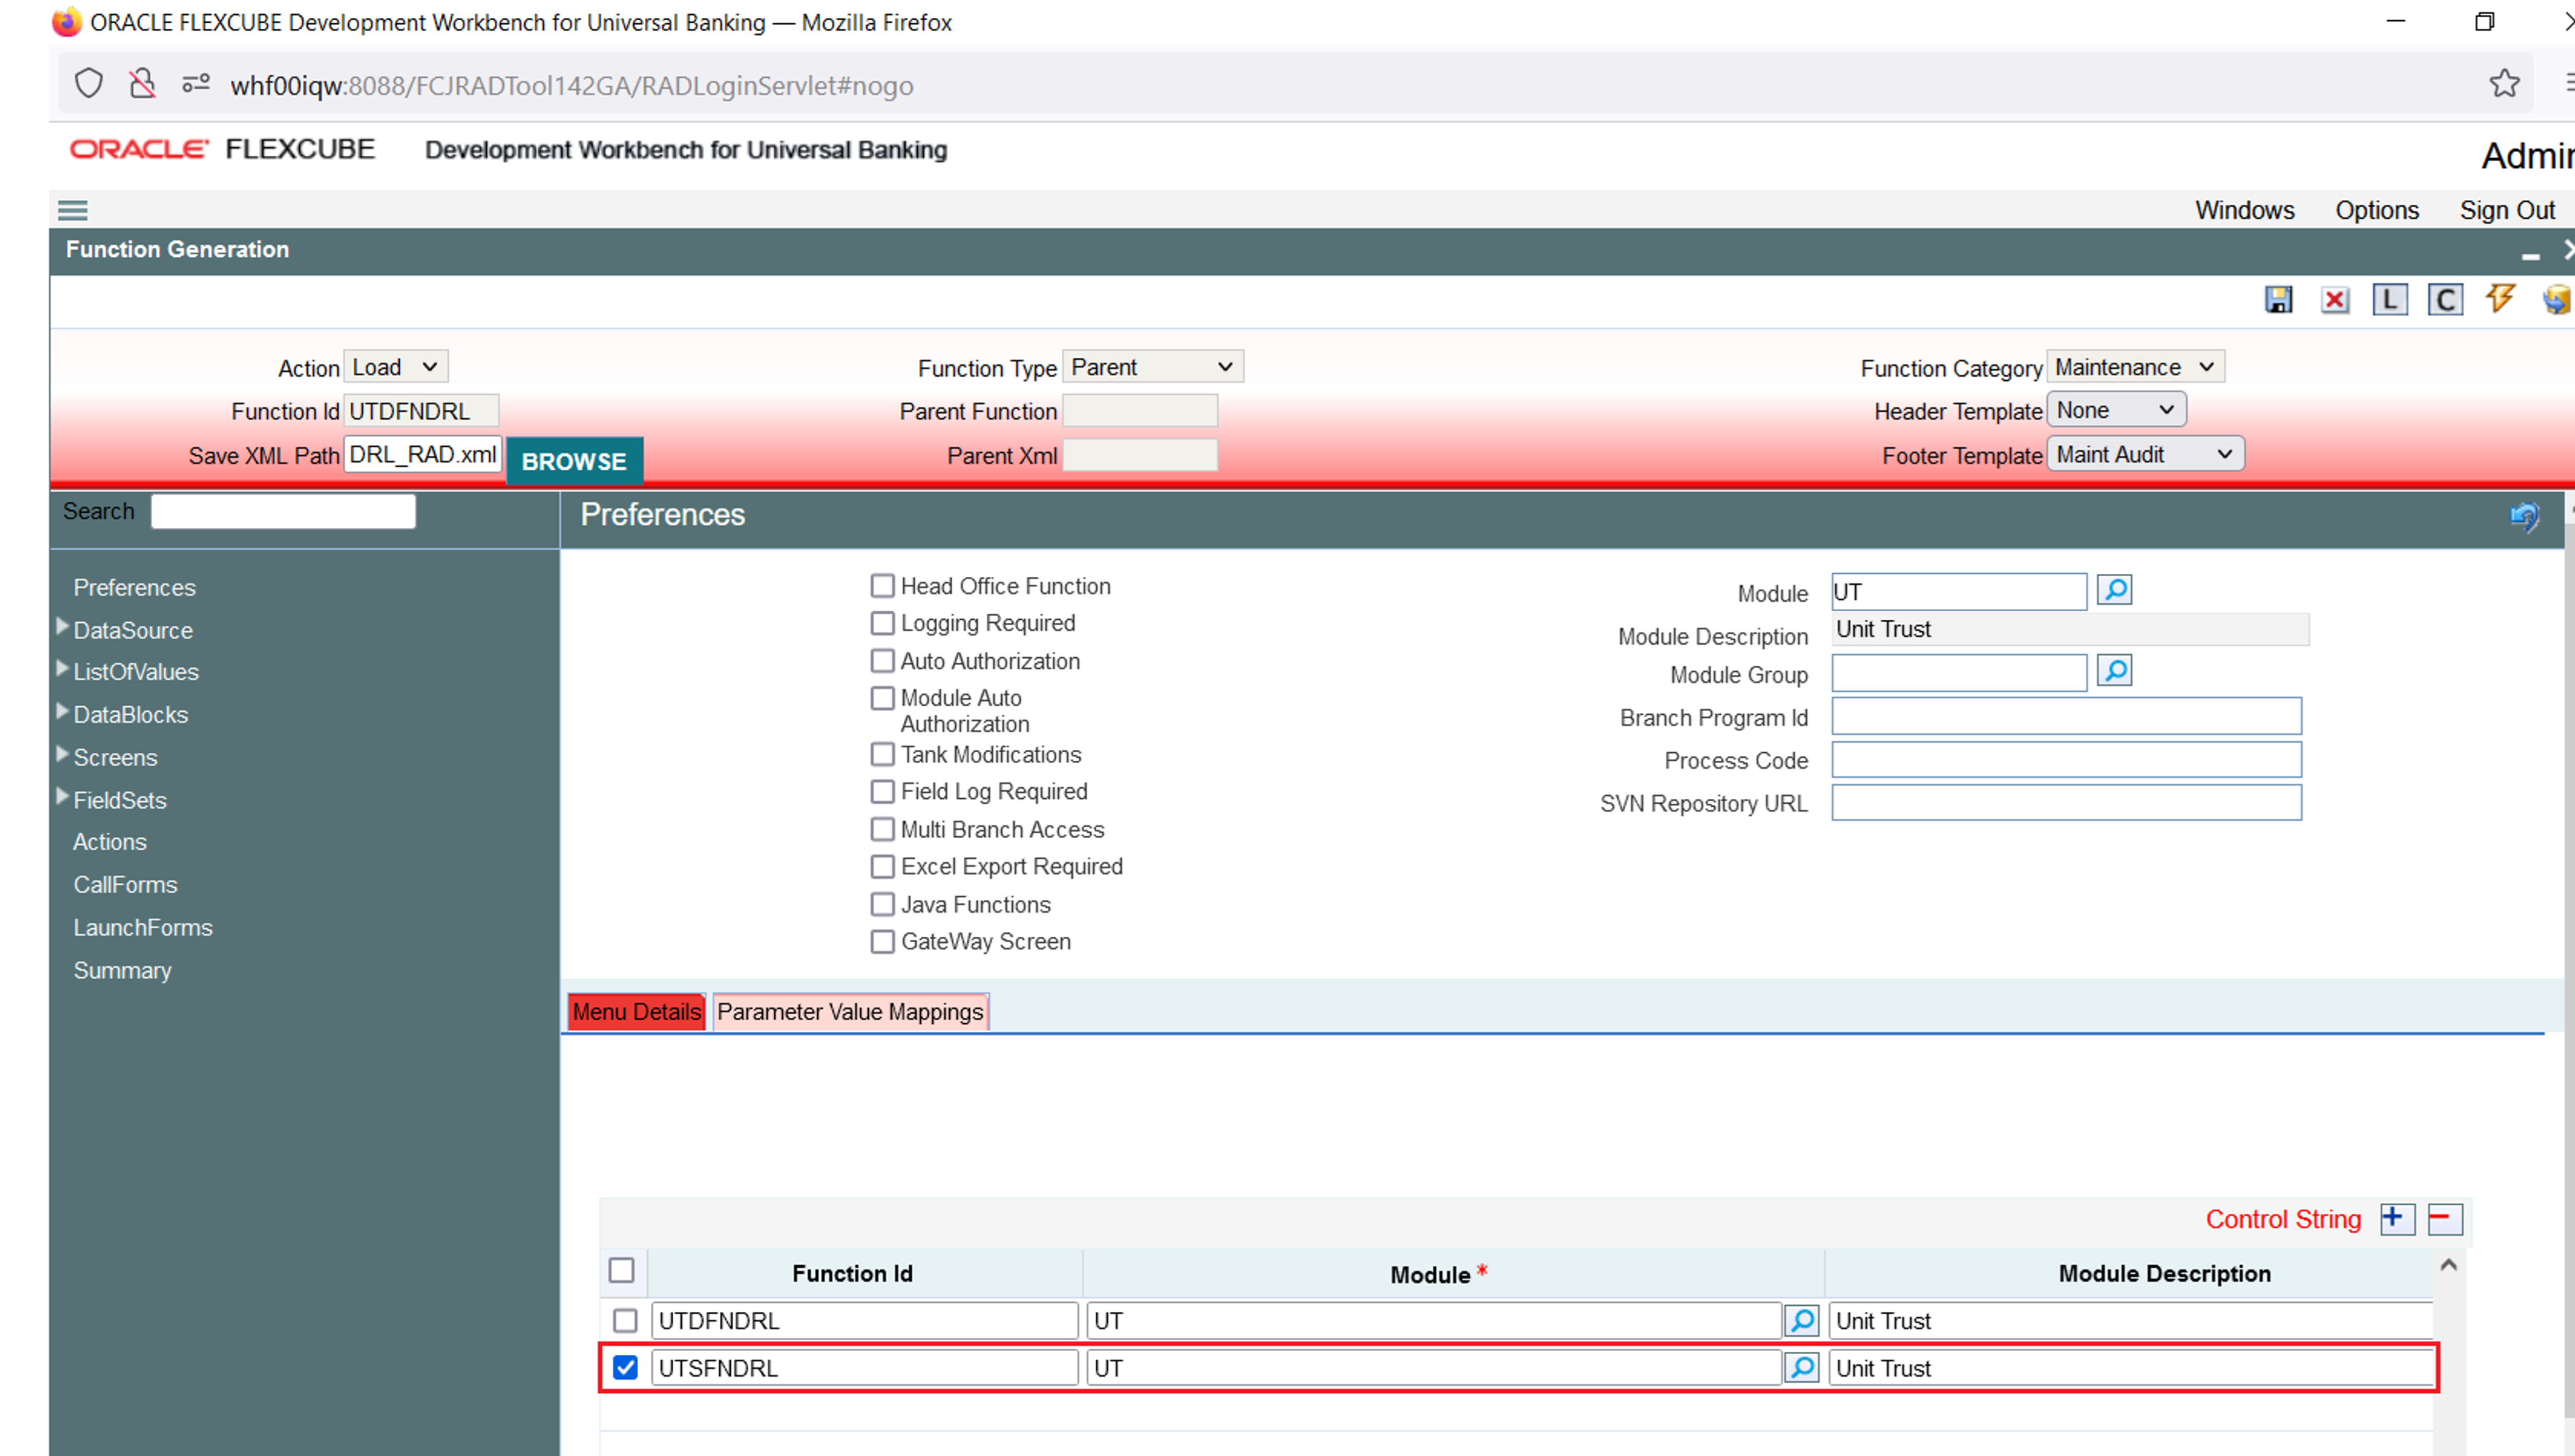2575x1456 pixels.
Task: Open the Action dropdown
Action: 395,367
